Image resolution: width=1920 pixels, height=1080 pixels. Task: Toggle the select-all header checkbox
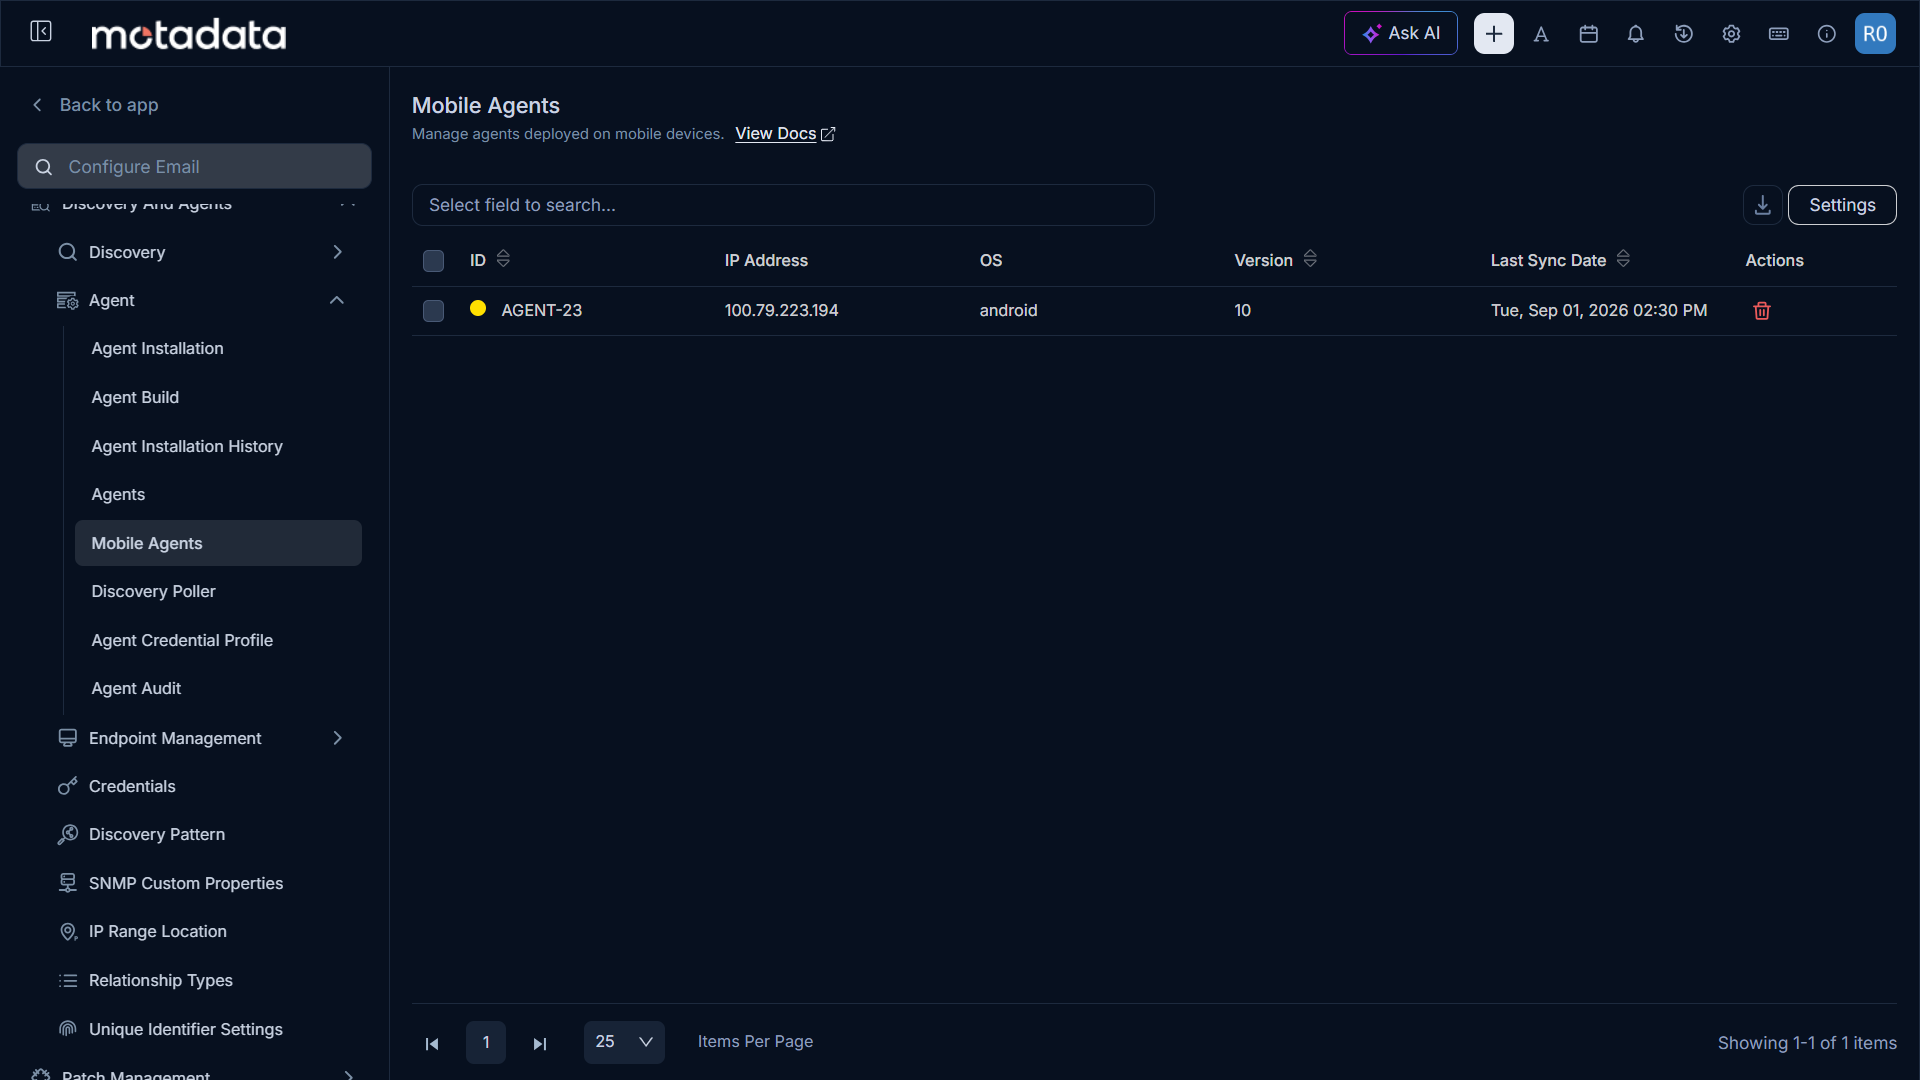point(433,261)
